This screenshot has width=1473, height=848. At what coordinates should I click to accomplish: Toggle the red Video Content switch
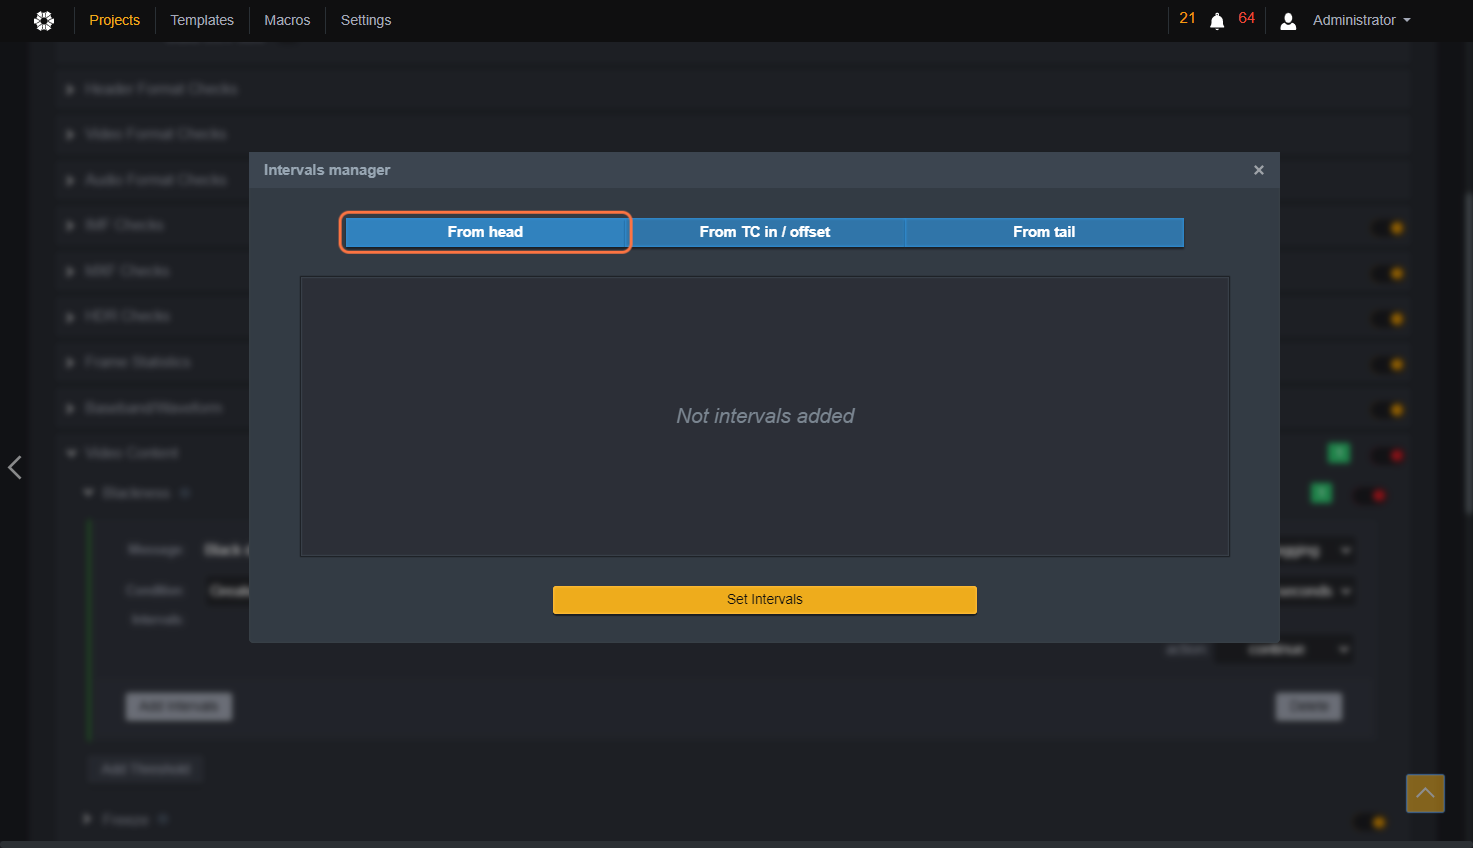pos(1388,455)
